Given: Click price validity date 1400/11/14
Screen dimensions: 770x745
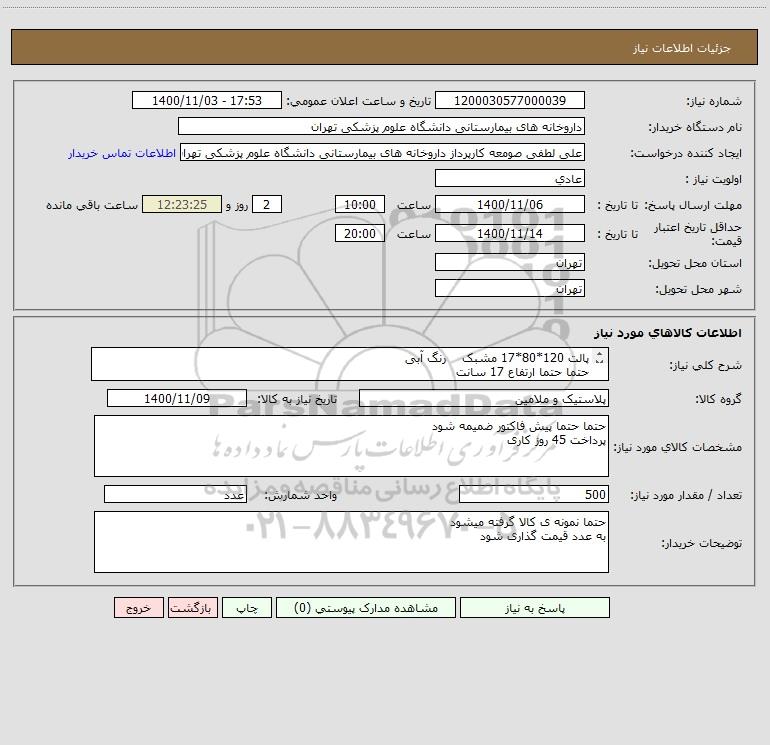Looking at the screenshot, I should (510, 233).
